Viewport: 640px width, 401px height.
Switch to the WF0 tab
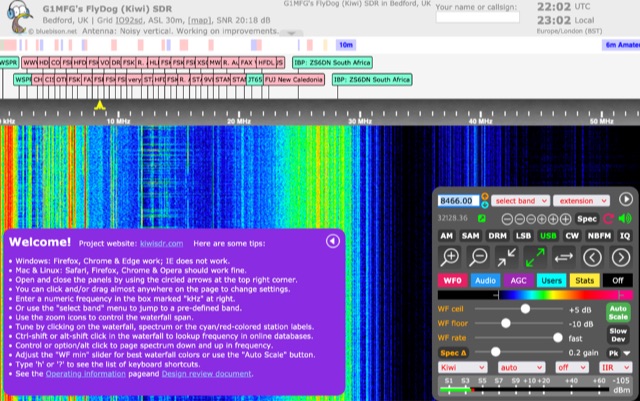pos(452,281)
